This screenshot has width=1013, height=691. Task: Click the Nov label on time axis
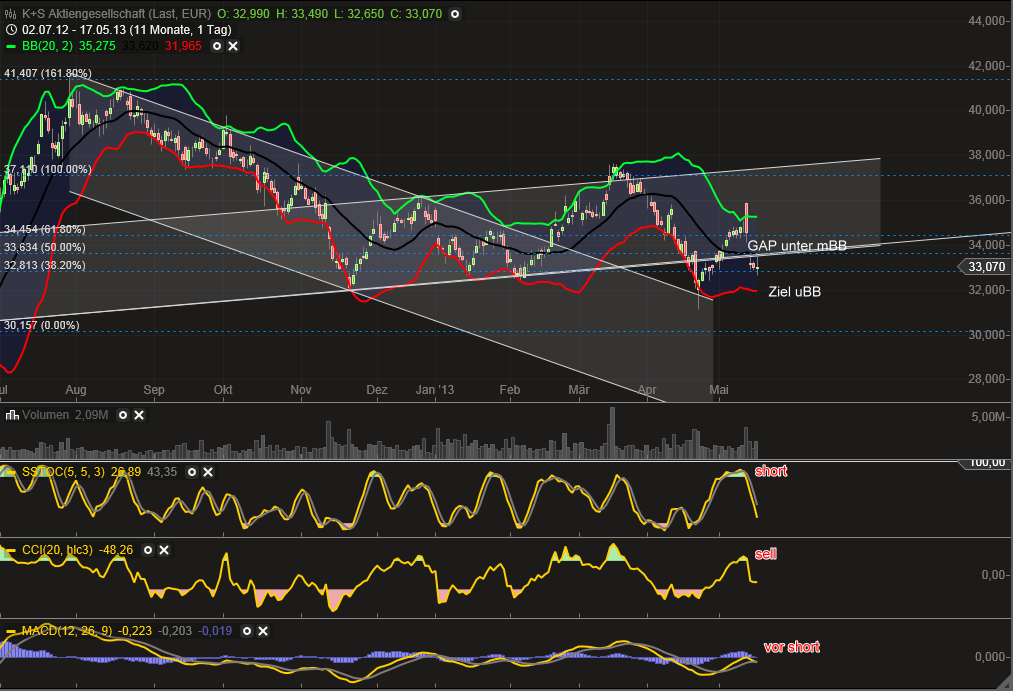pos(300,389)
